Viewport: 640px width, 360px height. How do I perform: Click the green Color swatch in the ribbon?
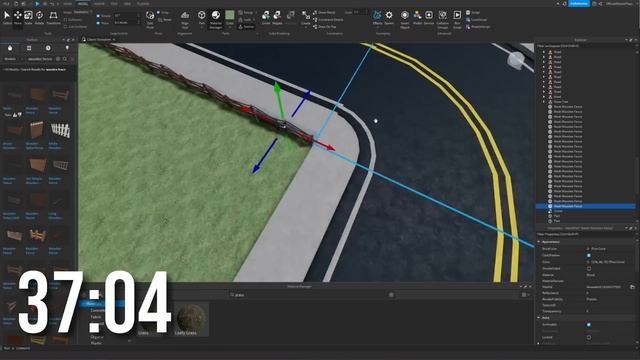pyautogui.click(x=230, y=15)
